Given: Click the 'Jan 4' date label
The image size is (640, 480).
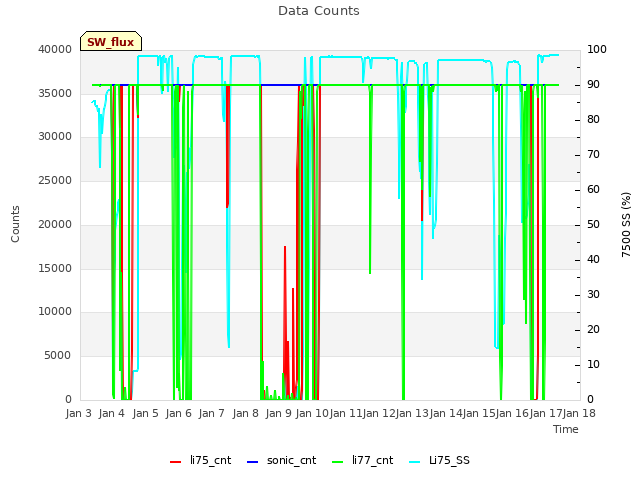Looking at the screenshot, I should (112, 413).
